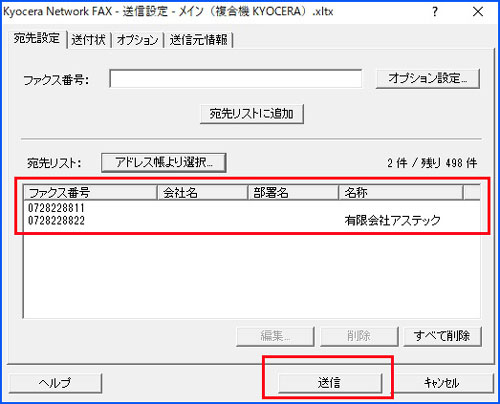Screen dimensions: 500x404
Task: Click the 会社名 column header
Action: pos(202,193)
